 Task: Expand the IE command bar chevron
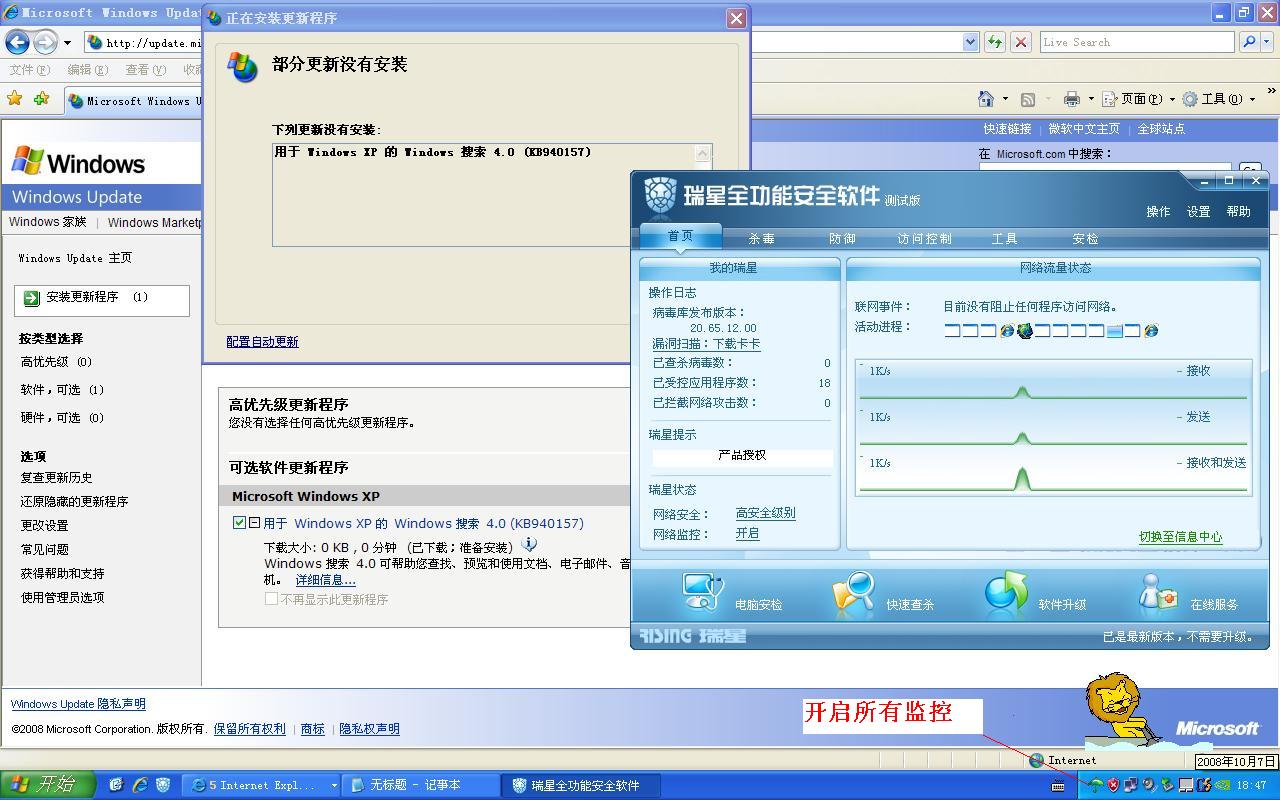[1271, 92]
